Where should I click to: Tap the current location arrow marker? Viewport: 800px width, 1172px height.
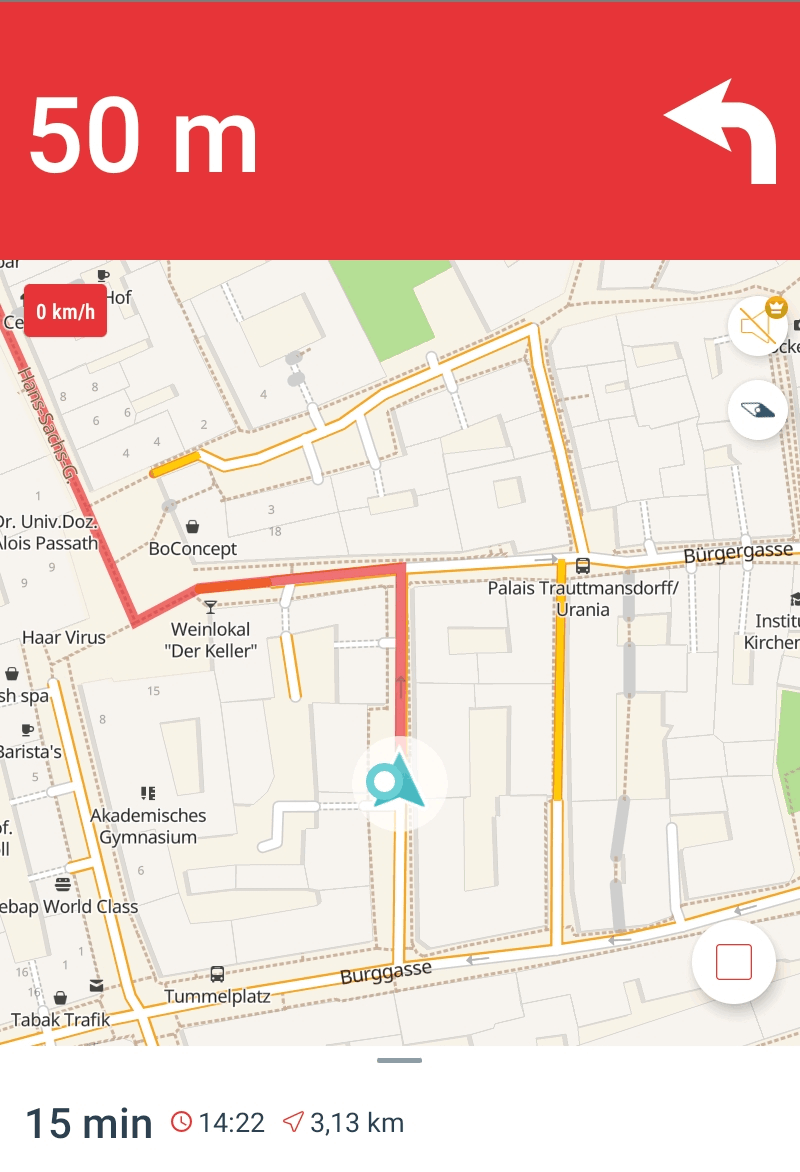point(399,783)
